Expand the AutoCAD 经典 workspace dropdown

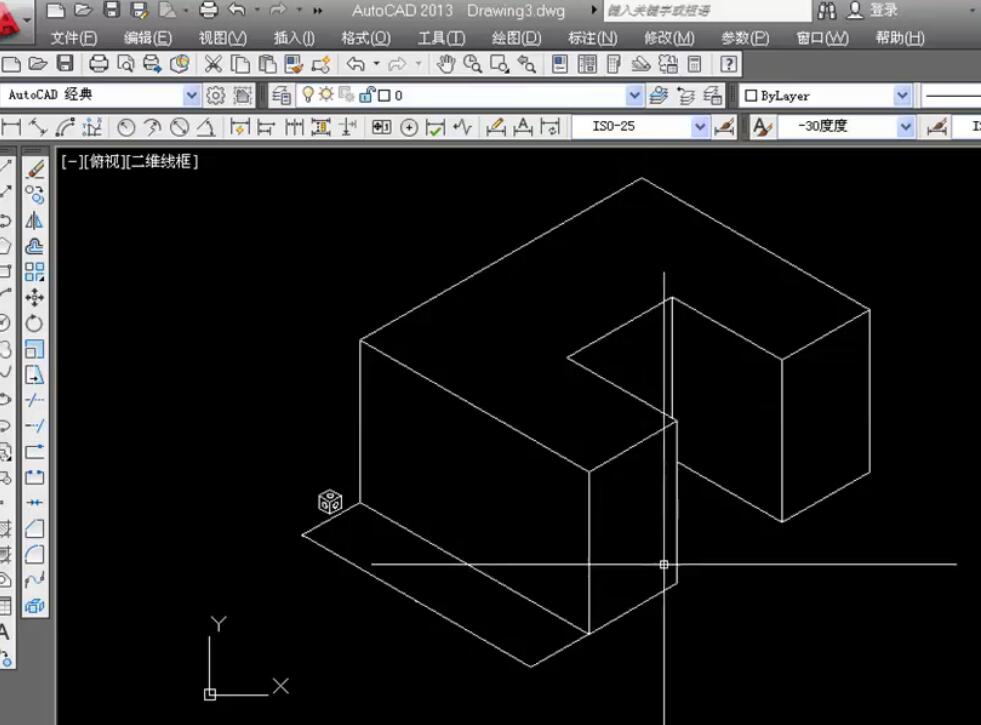click(x=191, y=96)
